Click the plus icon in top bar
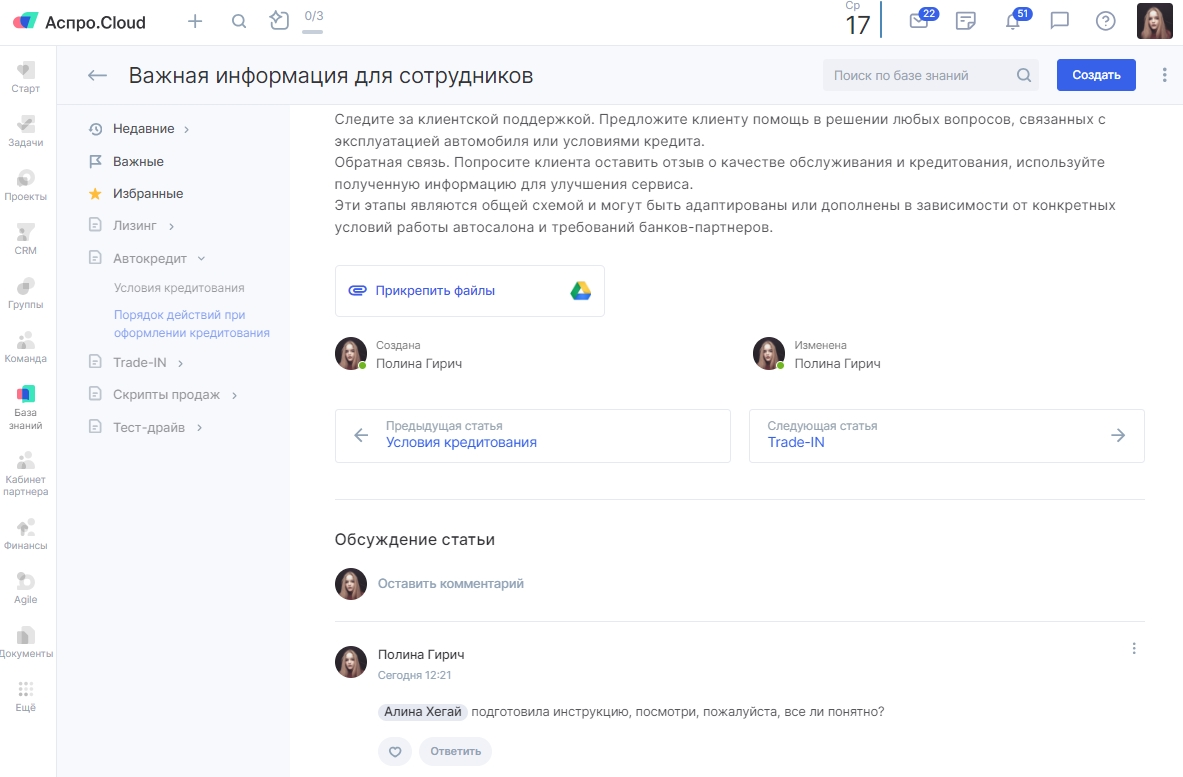1183x777 pixels. [195, 21]
